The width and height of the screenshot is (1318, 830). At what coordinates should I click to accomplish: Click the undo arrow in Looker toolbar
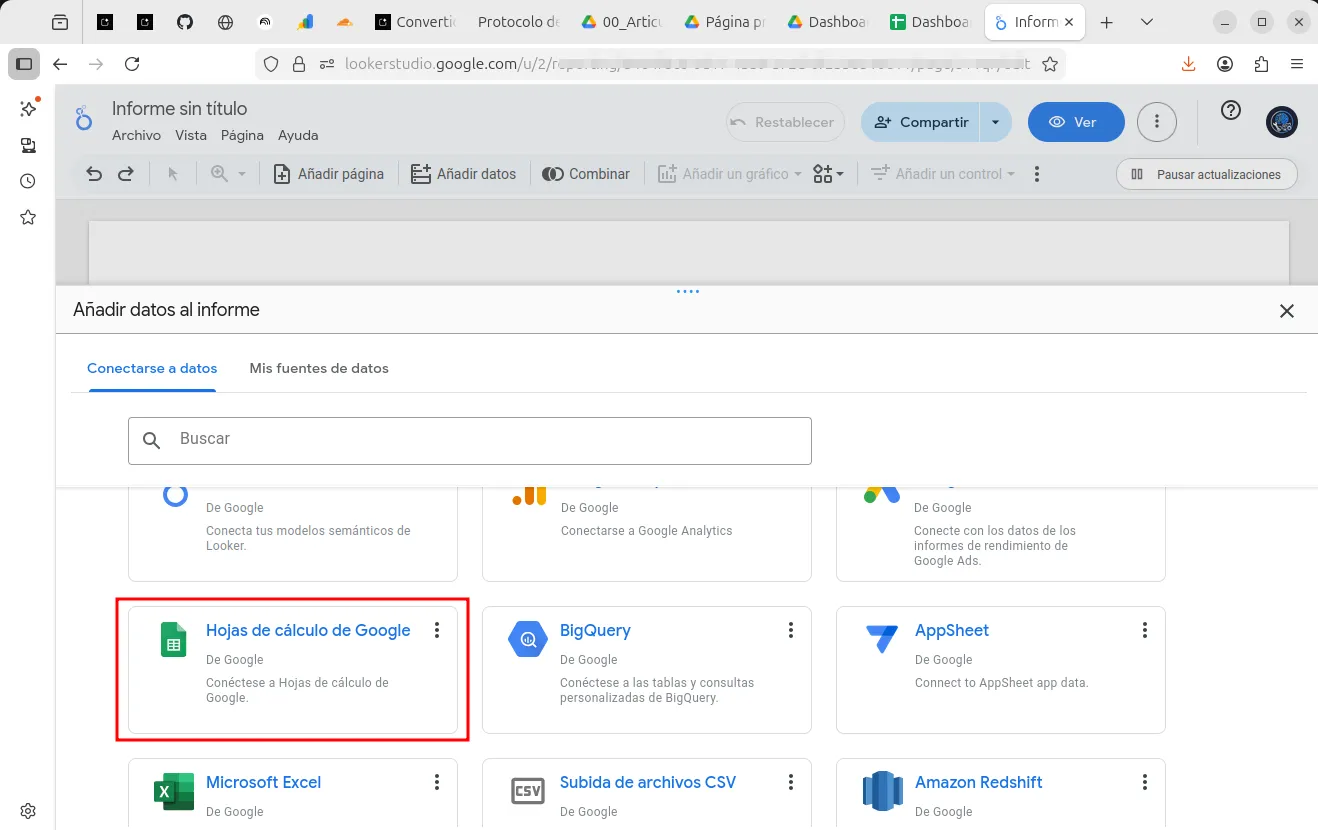pos(94,174)
